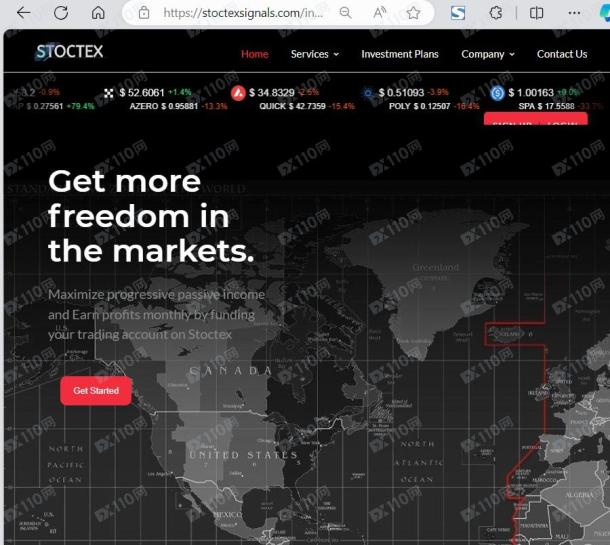Click the blue USD coin icon

(x=497, y=93)
